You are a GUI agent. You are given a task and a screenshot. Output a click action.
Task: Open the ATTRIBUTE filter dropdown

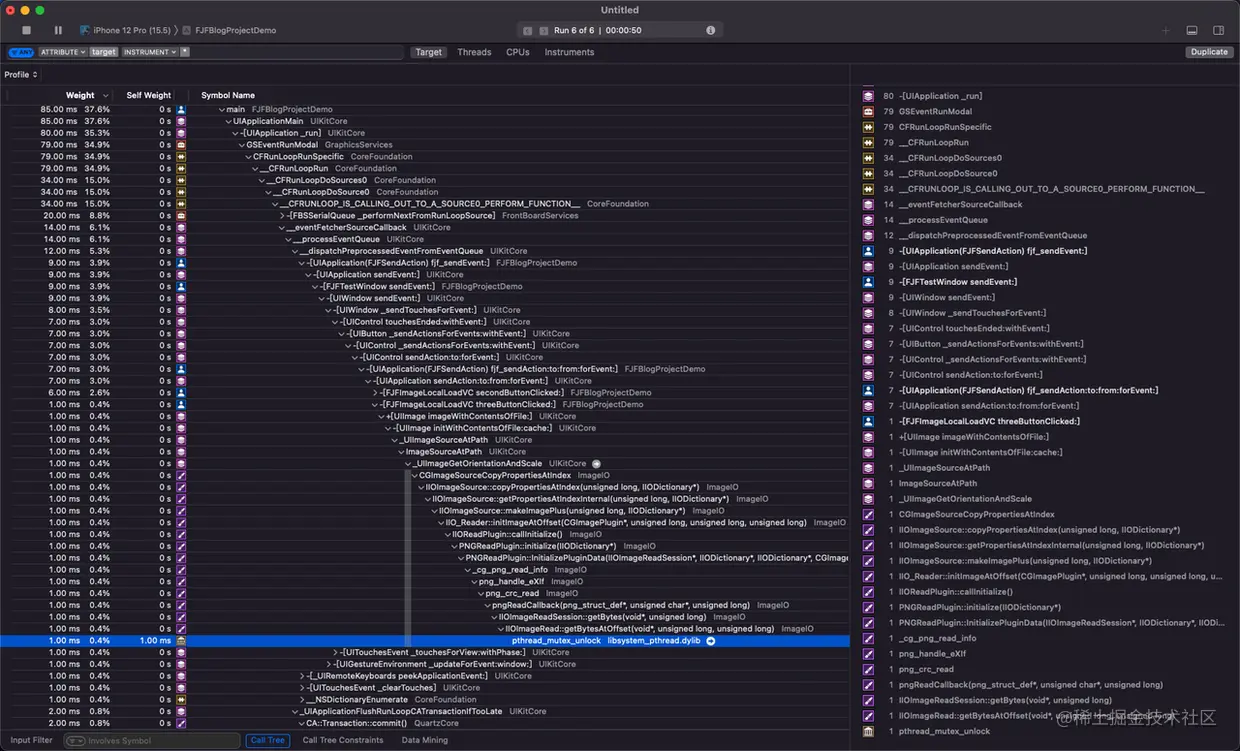click(63, 52)
